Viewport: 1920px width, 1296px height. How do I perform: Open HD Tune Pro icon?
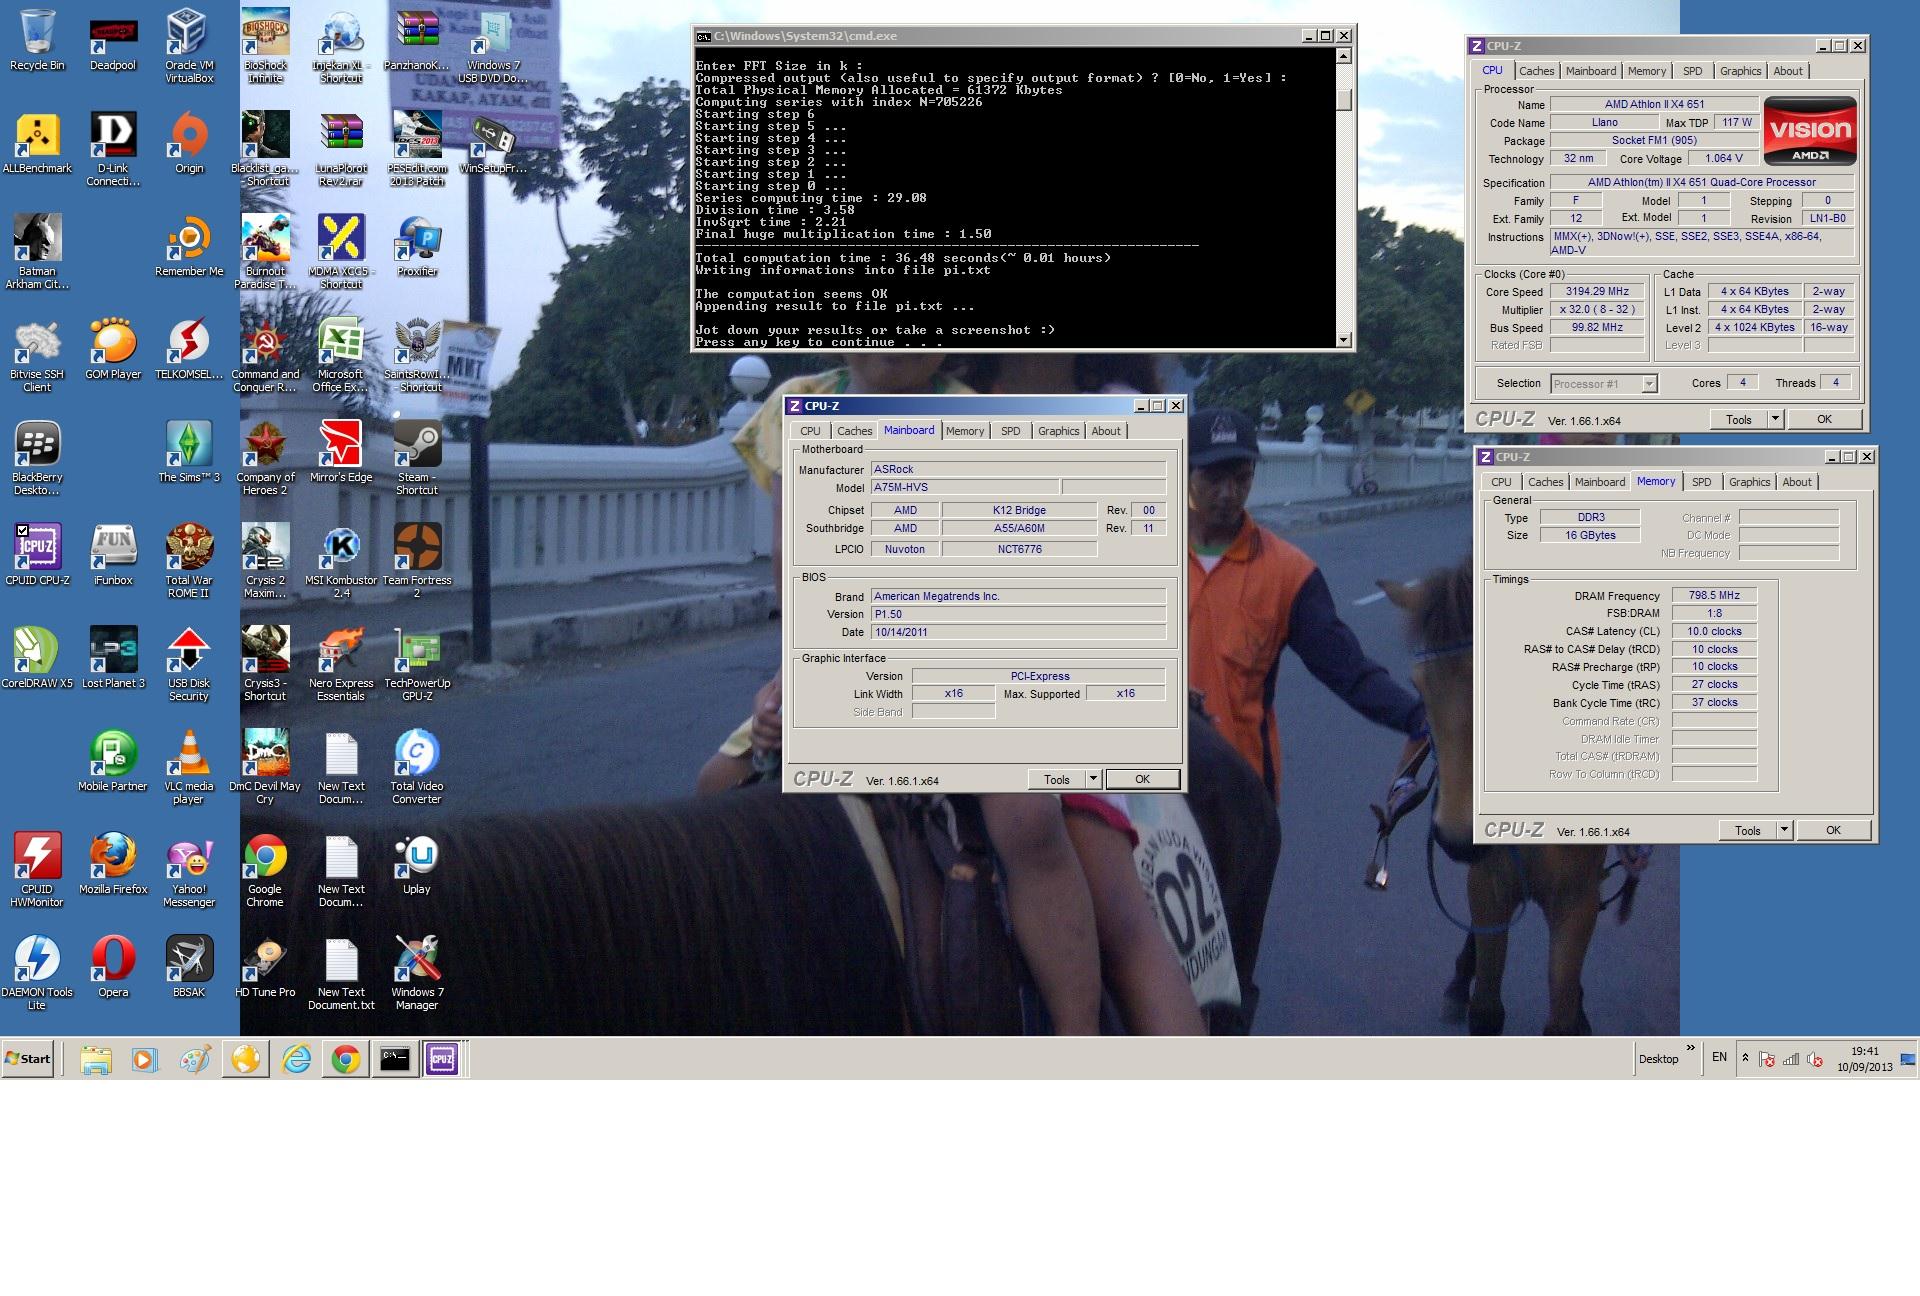click(x=265, y=966)
